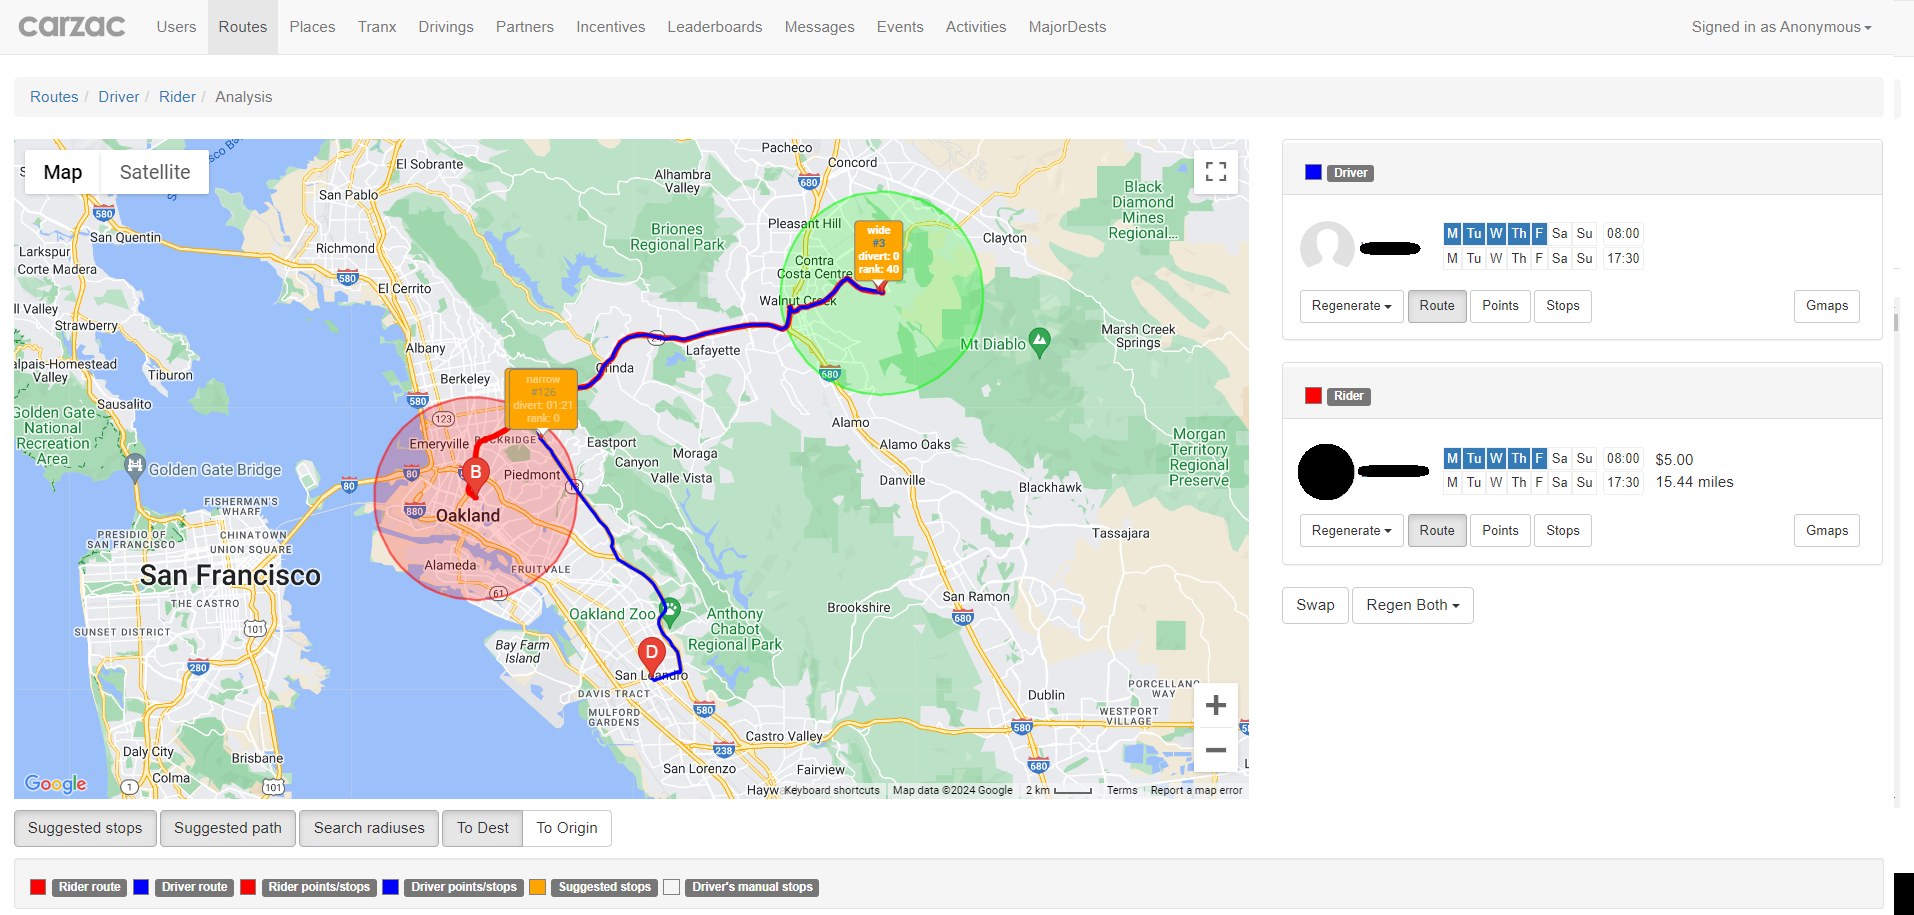Open the Leaderboards menu item
Viewport: 1914px width, 915px height.
click(714, 27)
